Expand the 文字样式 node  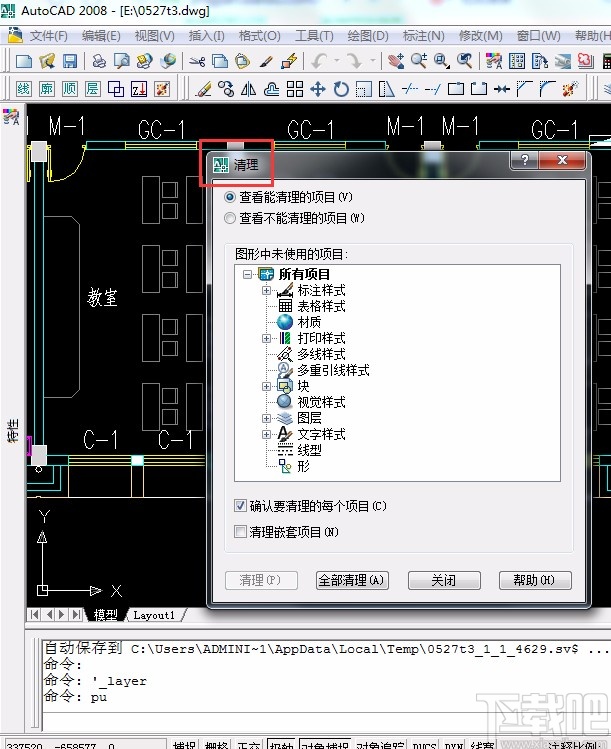point(267,434)
